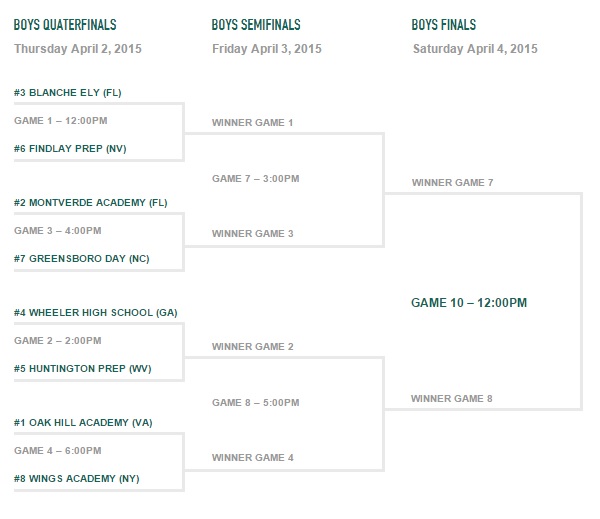Click Game 7 – 3:00PM semifinal

(x=256, y=179)
